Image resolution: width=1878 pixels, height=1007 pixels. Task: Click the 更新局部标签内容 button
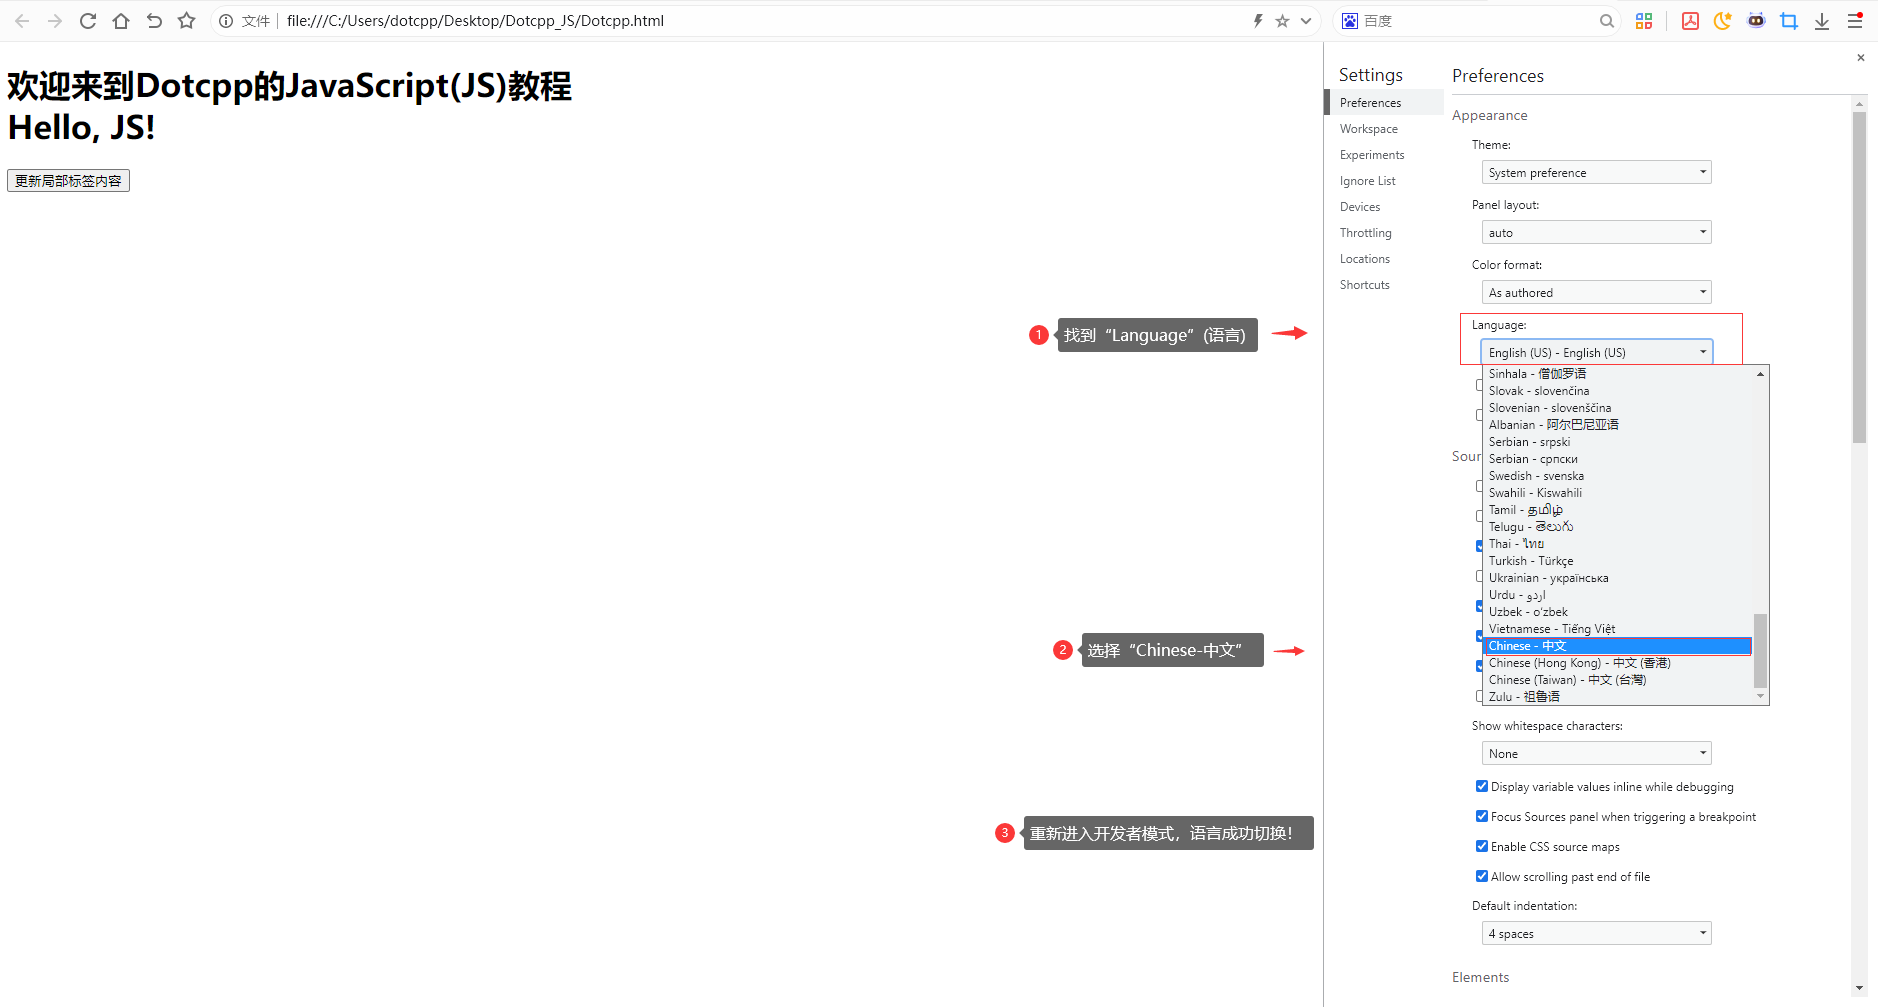click(x=68, y=181)
